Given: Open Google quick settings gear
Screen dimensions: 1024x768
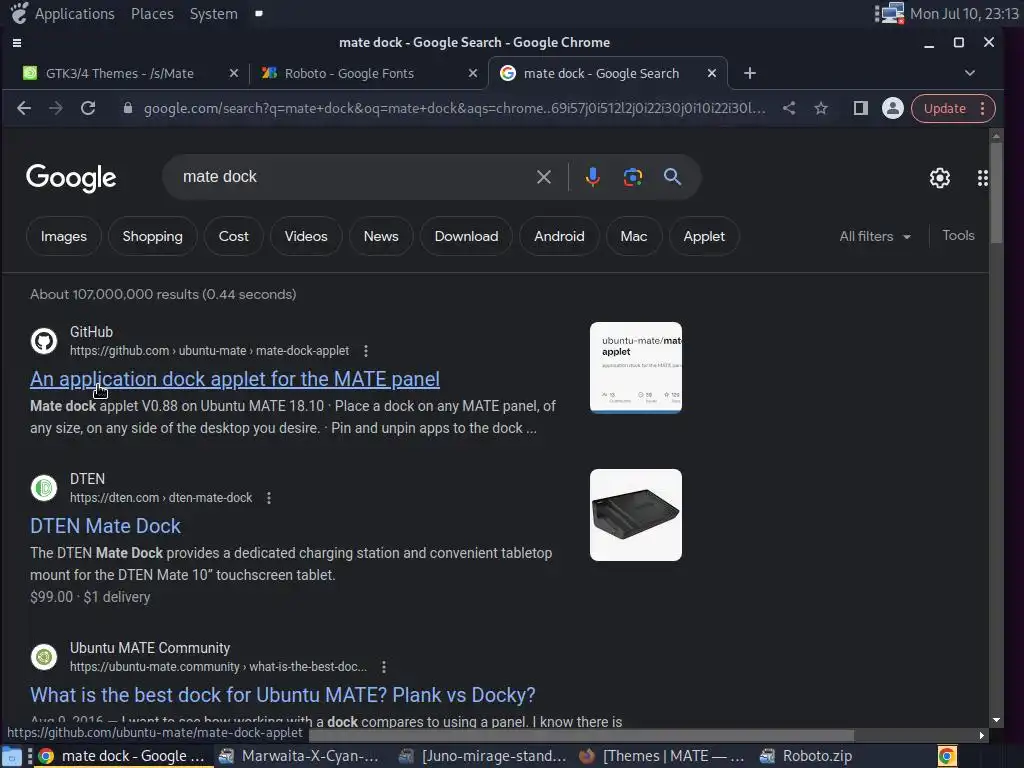Looking at the screenshot, I should click(940, 178).
